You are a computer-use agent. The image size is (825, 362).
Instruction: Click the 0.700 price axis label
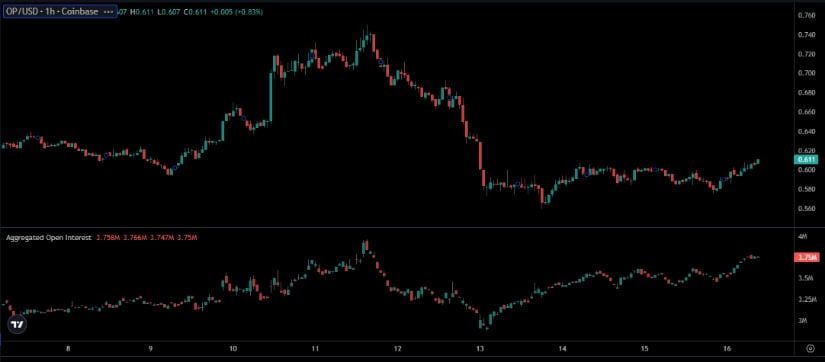click(807, 73)
